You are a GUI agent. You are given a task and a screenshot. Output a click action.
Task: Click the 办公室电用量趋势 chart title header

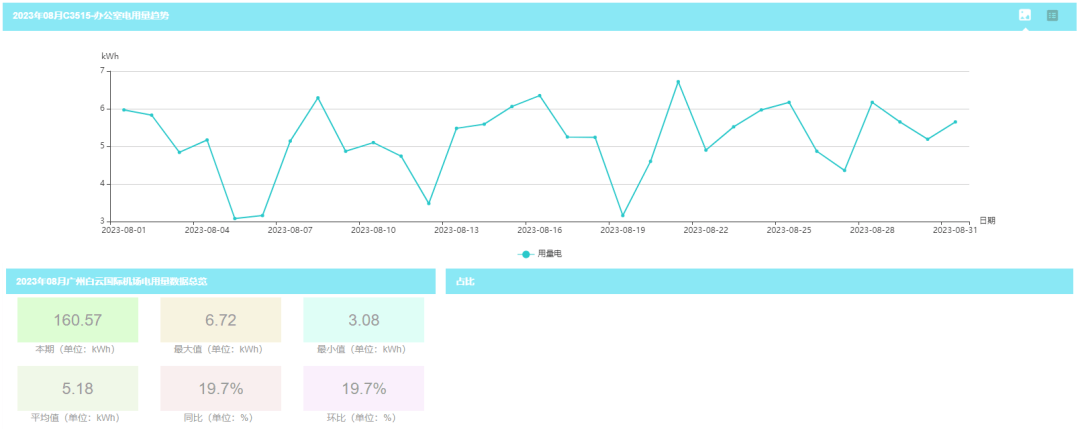[91, 16]
